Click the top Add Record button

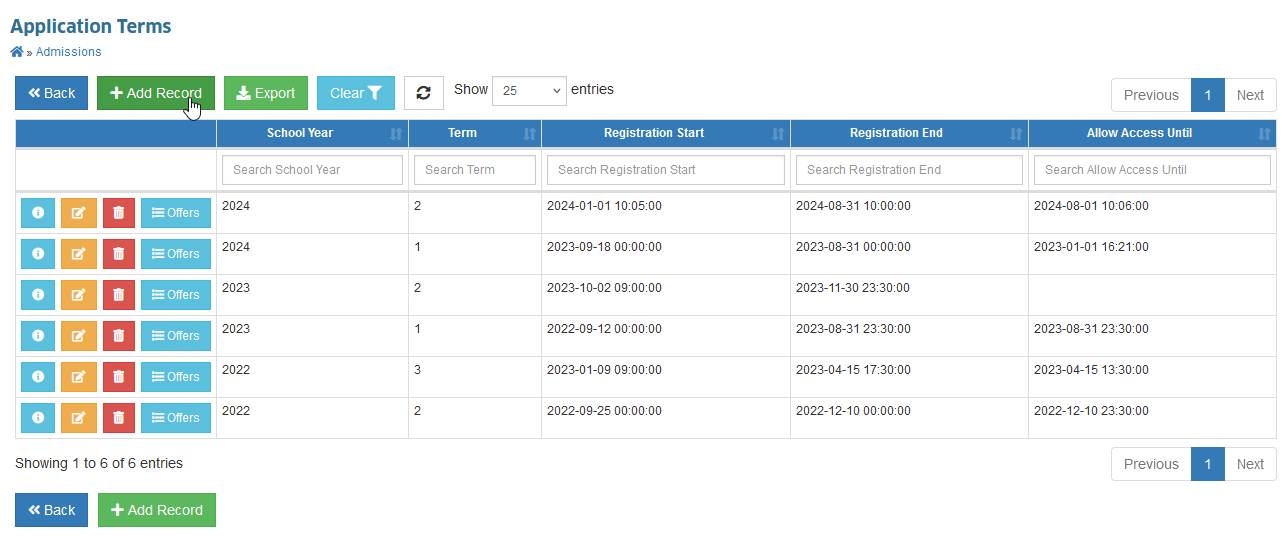[x=156, y=93]
